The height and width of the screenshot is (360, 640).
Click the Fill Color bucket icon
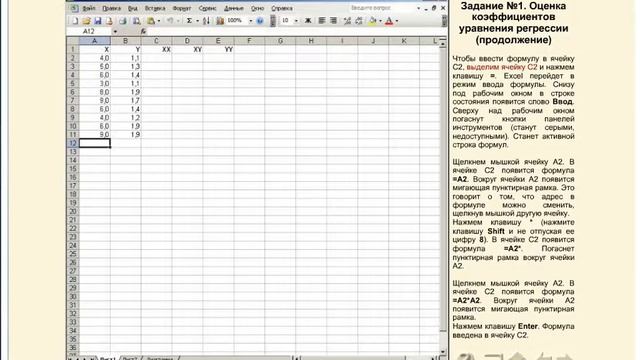pos(372,21)
